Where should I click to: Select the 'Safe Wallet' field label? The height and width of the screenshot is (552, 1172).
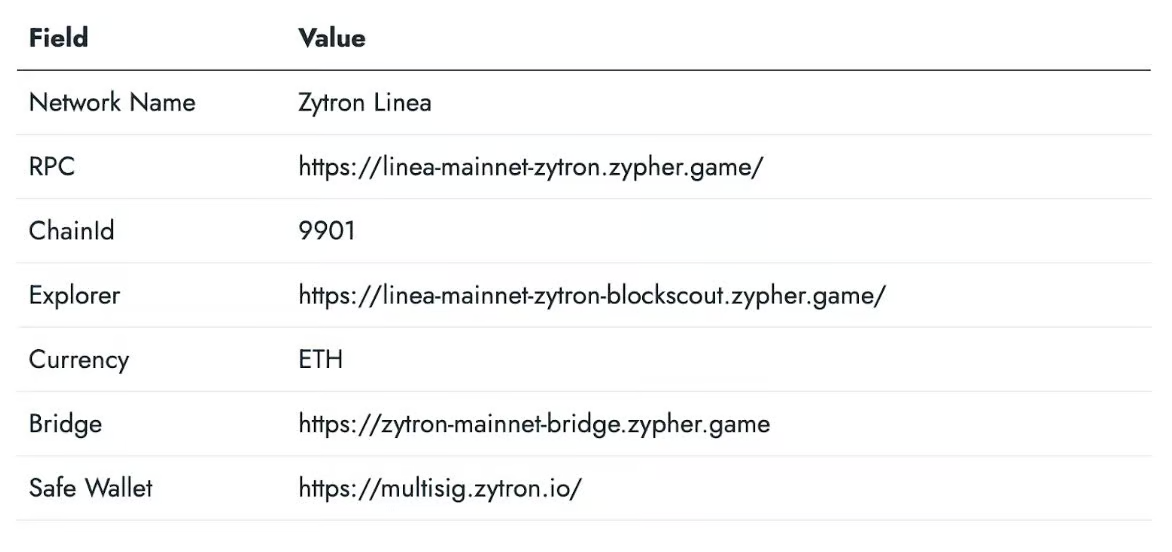90,488
